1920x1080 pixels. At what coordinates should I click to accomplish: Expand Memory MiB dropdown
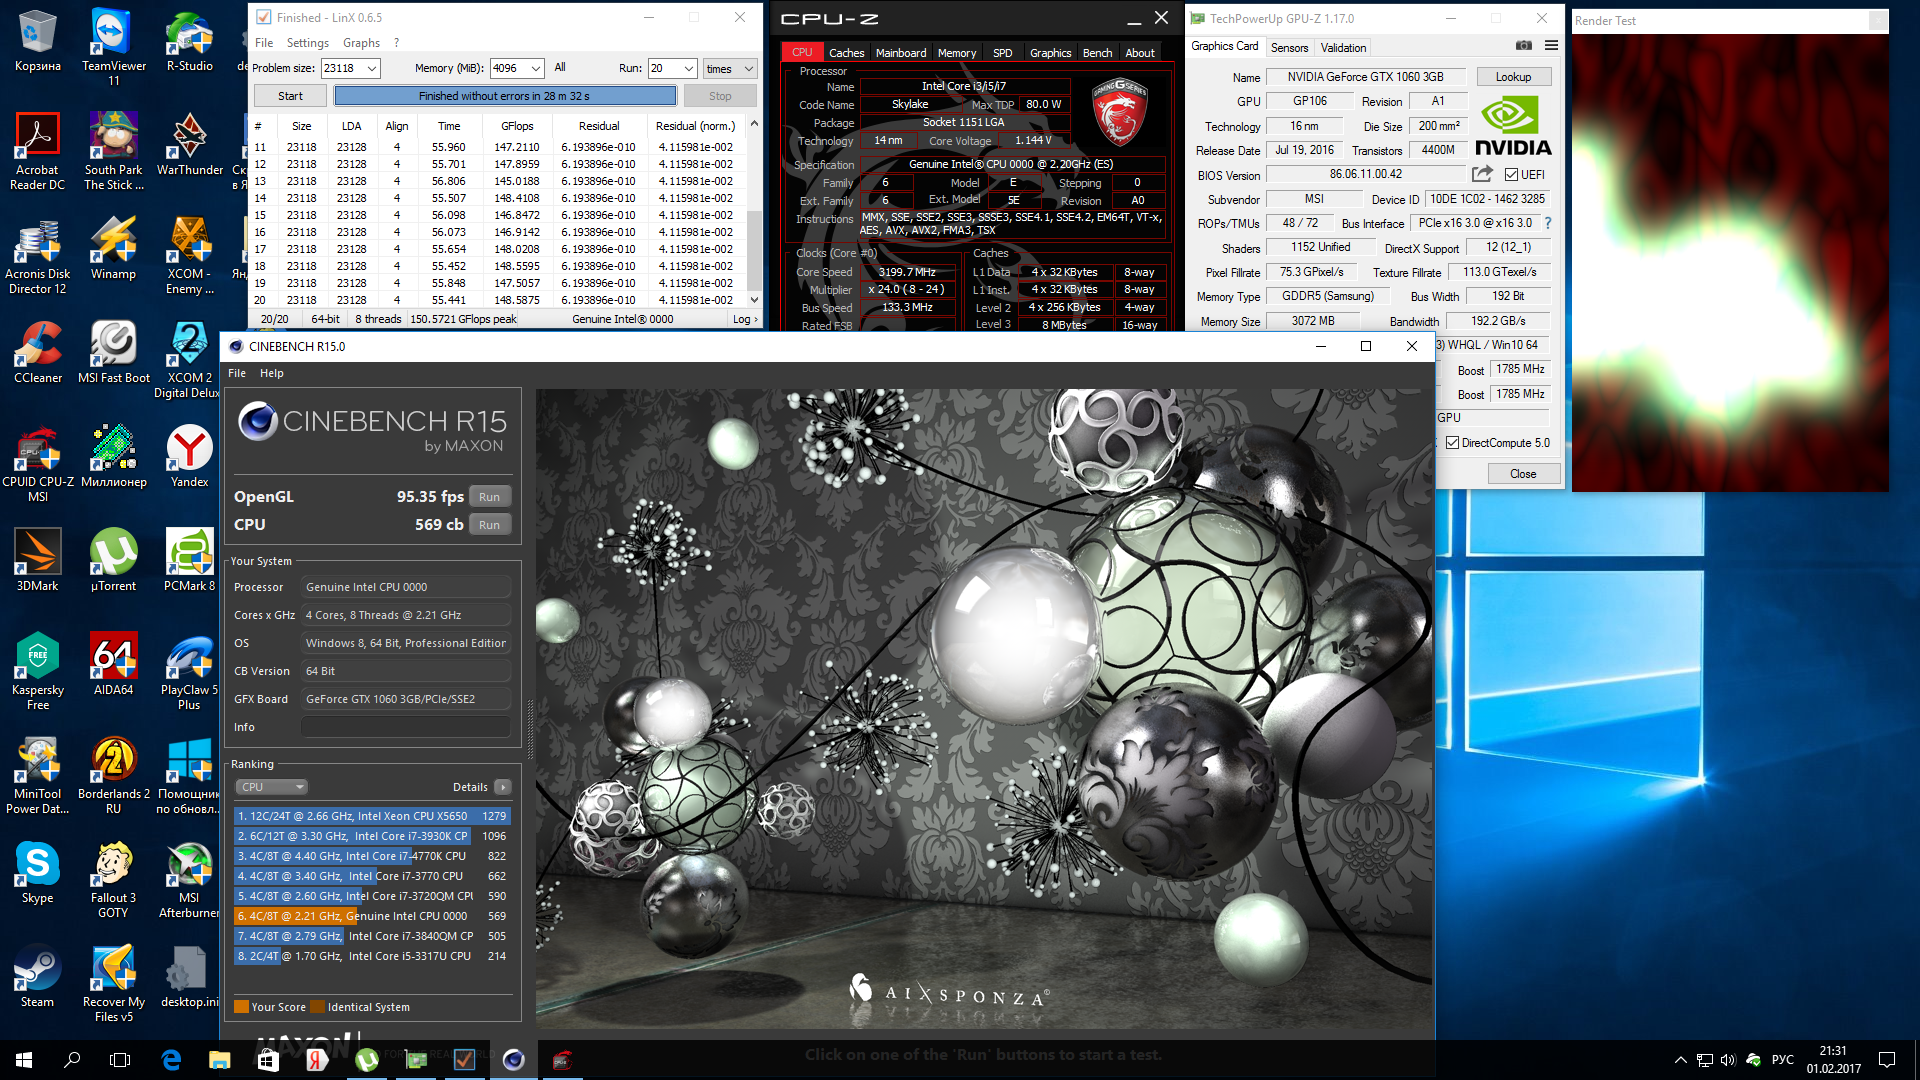pyautogui.click(x=536, y=69)
